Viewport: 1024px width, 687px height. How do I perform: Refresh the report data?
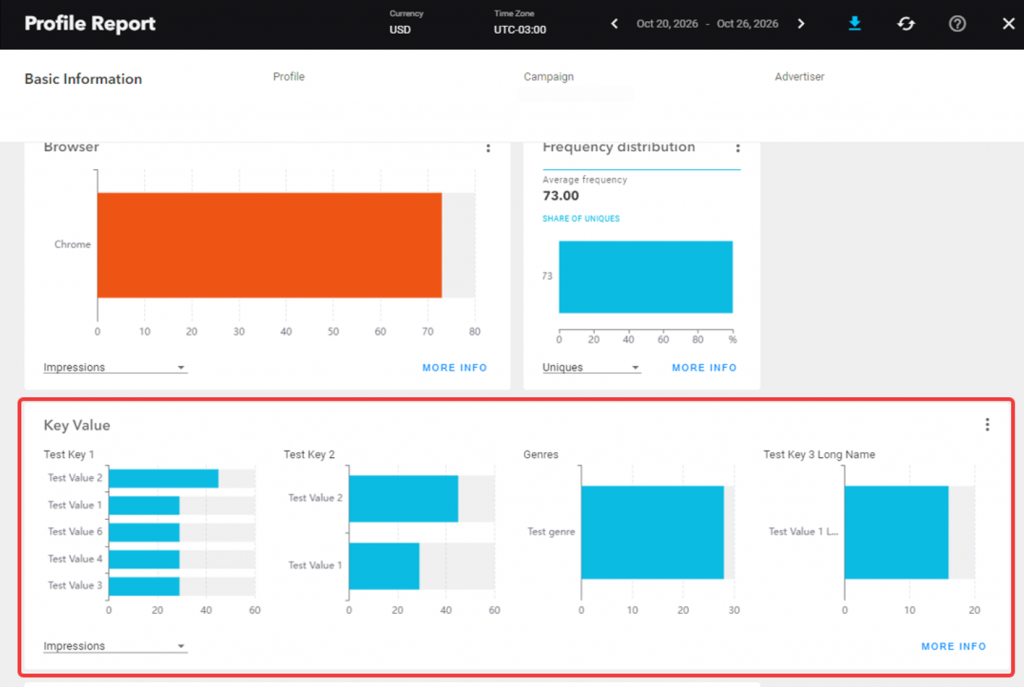point(906,24)
